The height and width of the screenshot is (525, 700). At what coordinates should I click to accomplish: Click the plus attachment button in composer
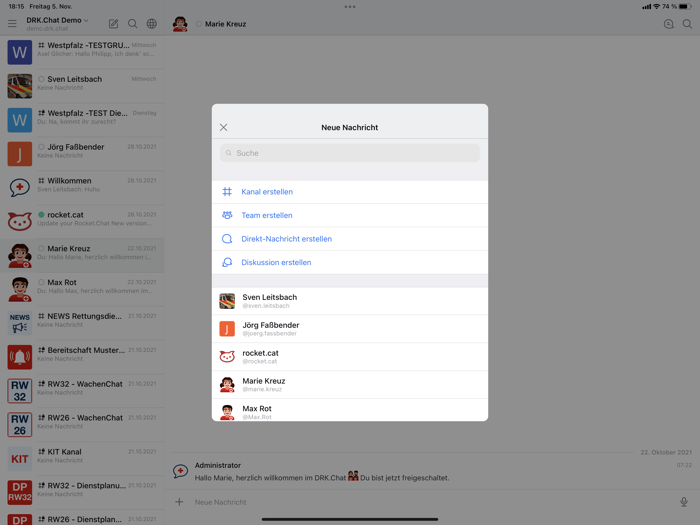pyautogui.click(x=179, y=502)
